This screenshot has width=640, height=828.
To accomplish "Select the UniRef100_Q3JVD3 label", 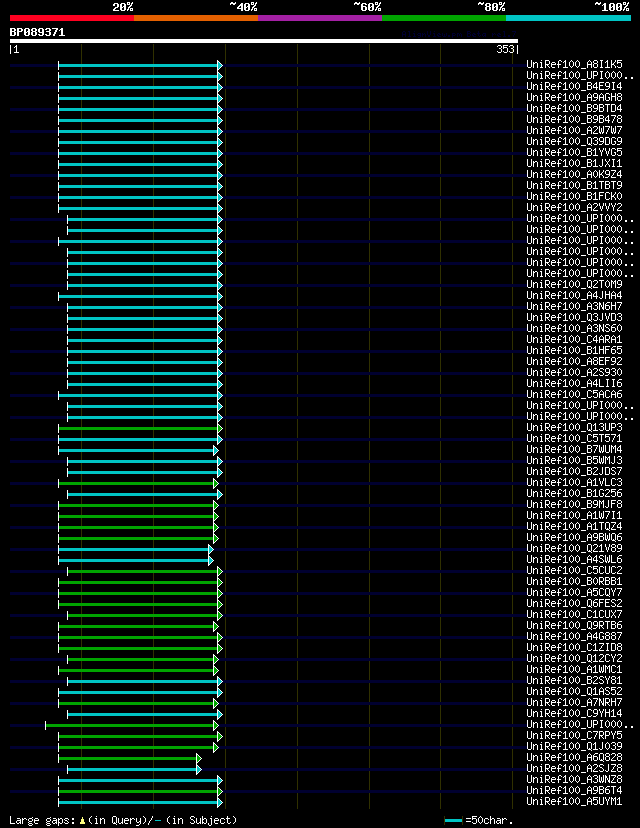I will click(x=574, y=317).
